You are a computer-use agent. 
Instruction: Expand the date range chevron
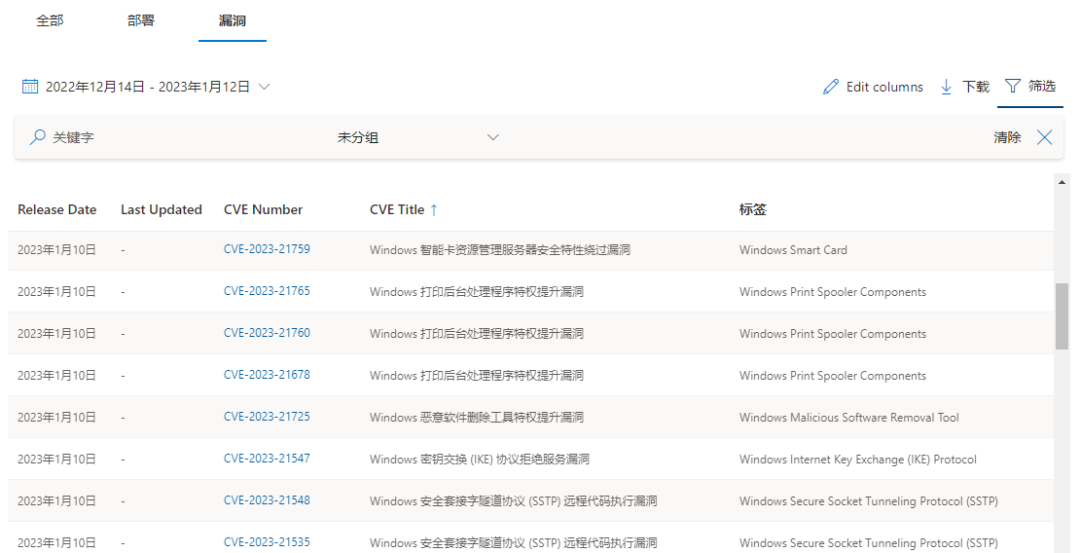(x=264, y=87)
